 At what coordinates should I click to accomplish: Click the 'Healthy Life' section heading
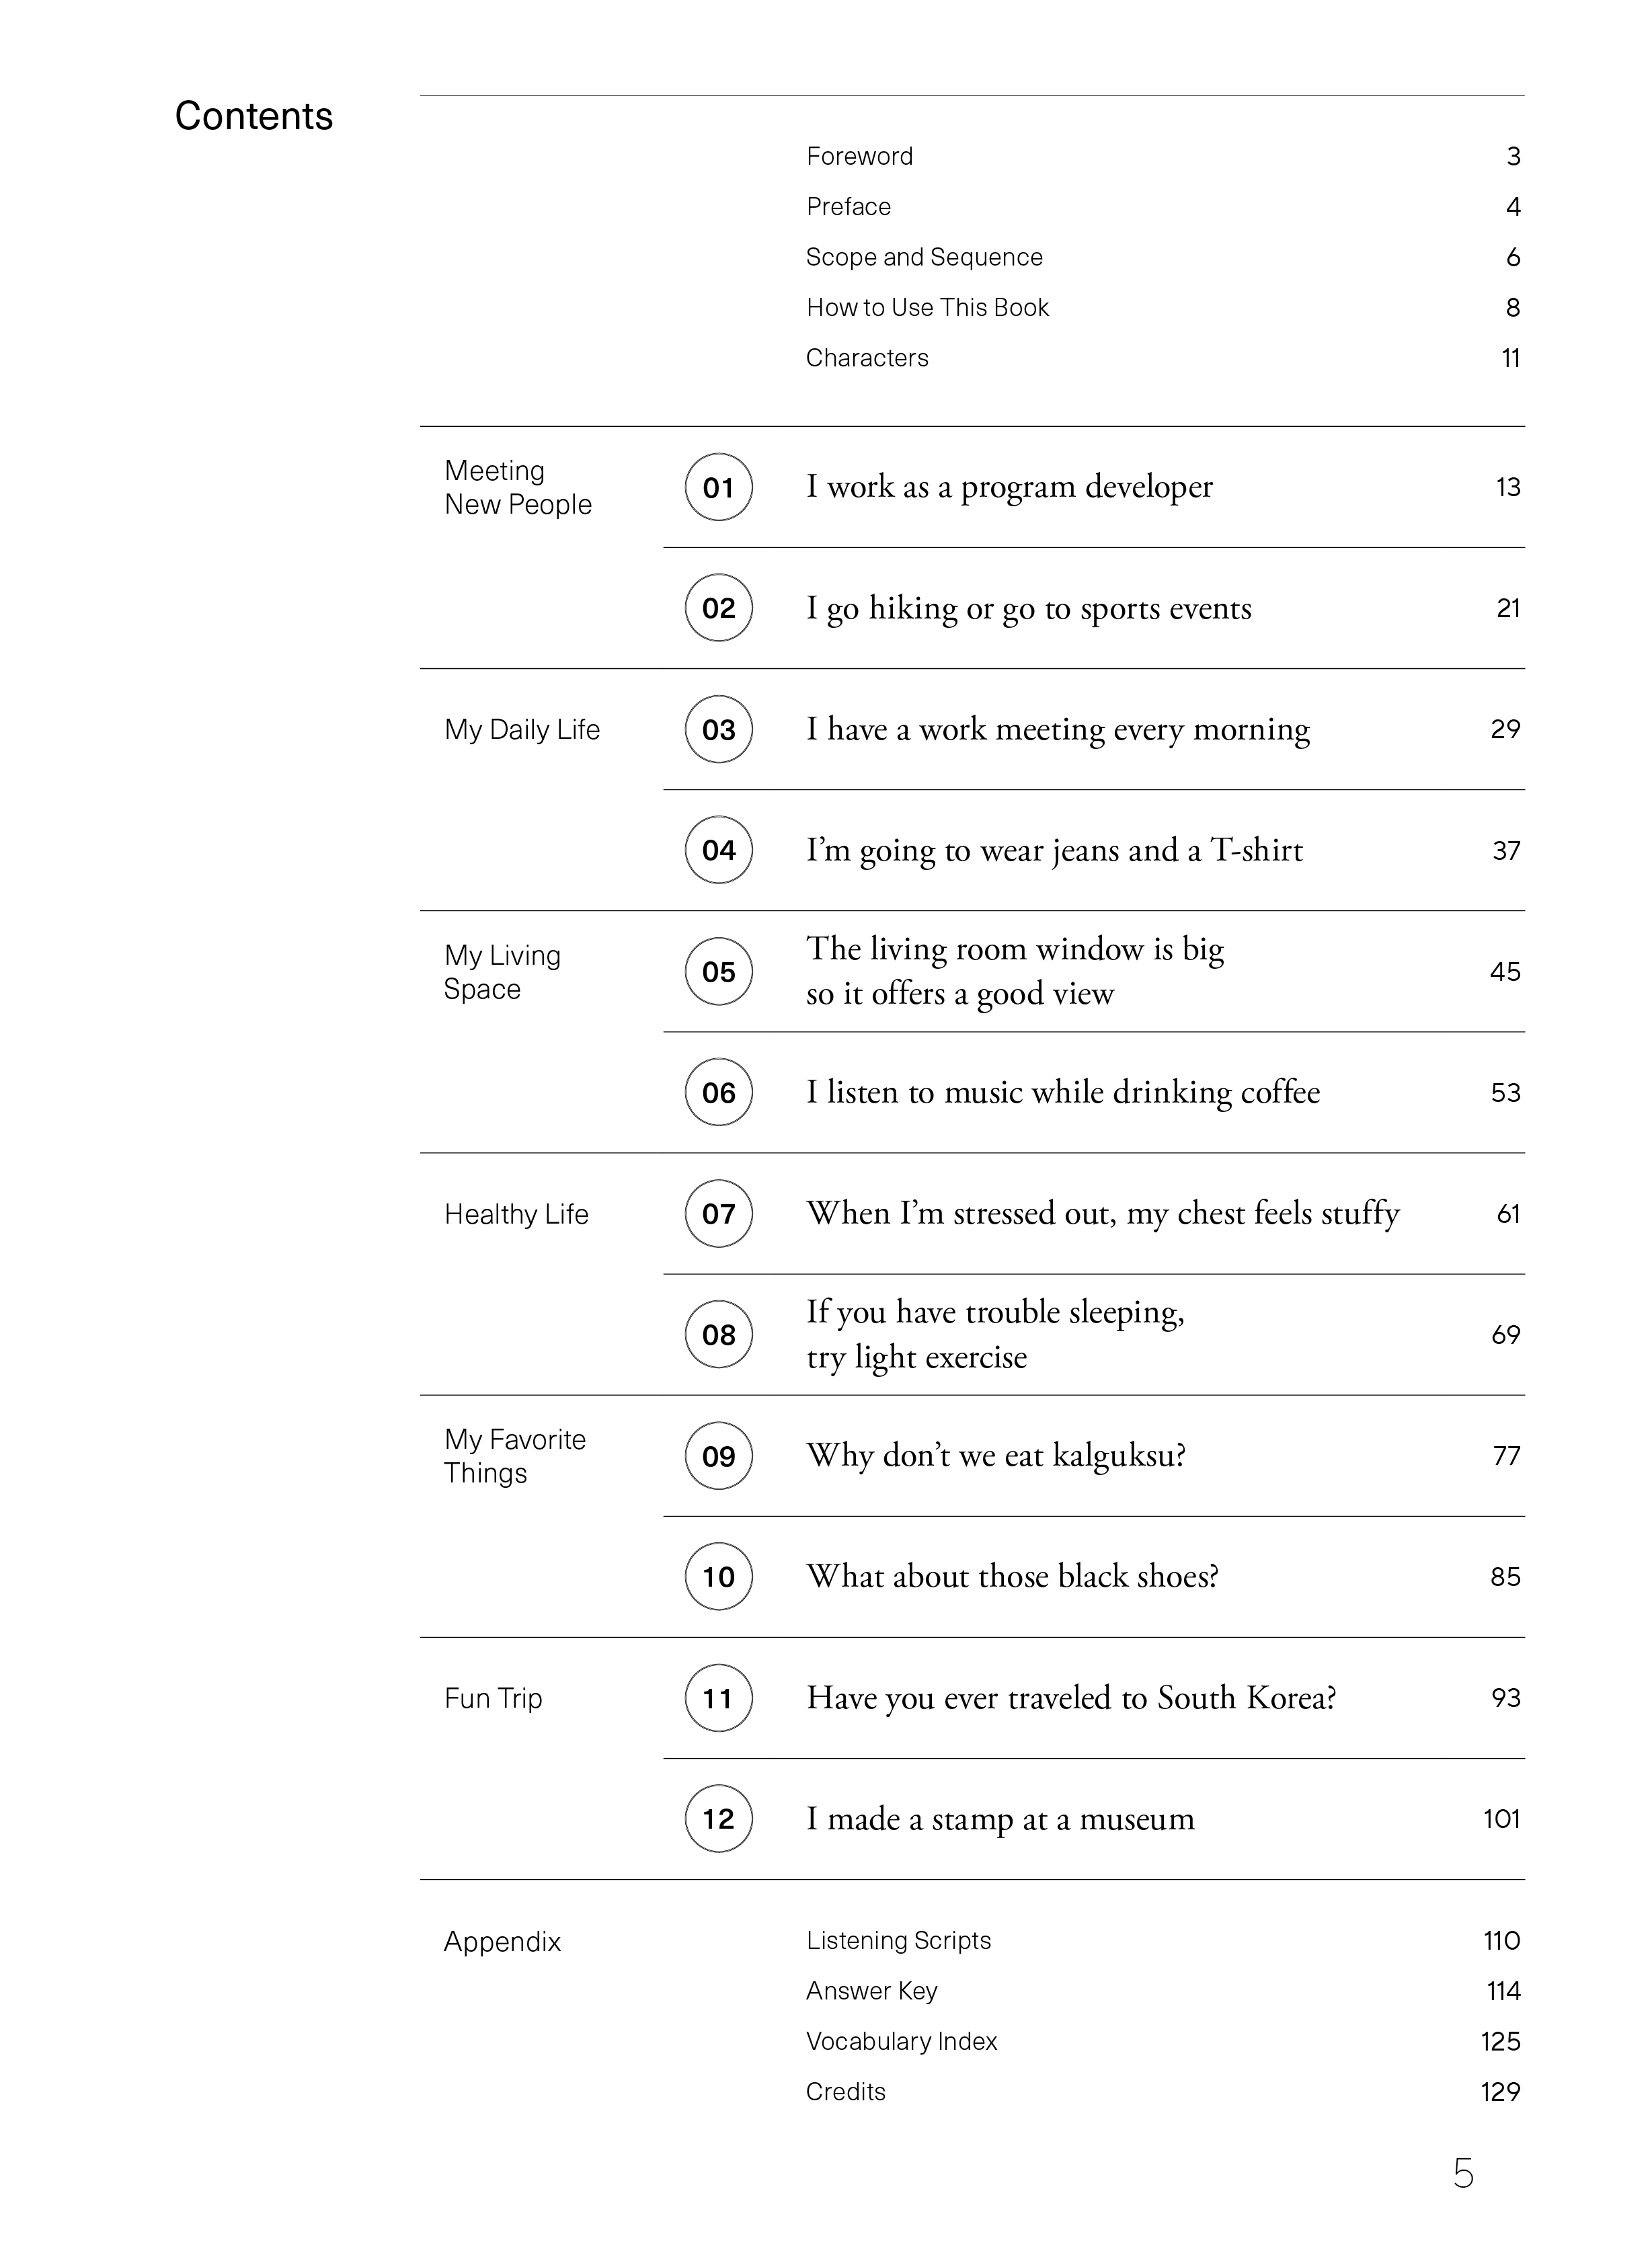pos(516,1214)
